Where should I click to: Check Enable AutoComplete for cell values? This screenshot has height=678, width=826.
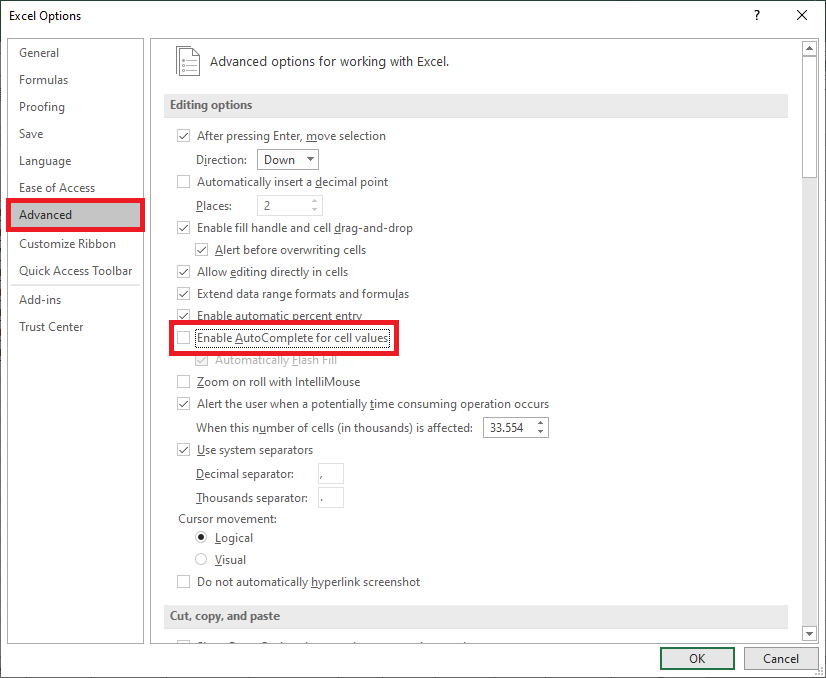(183, 338)
